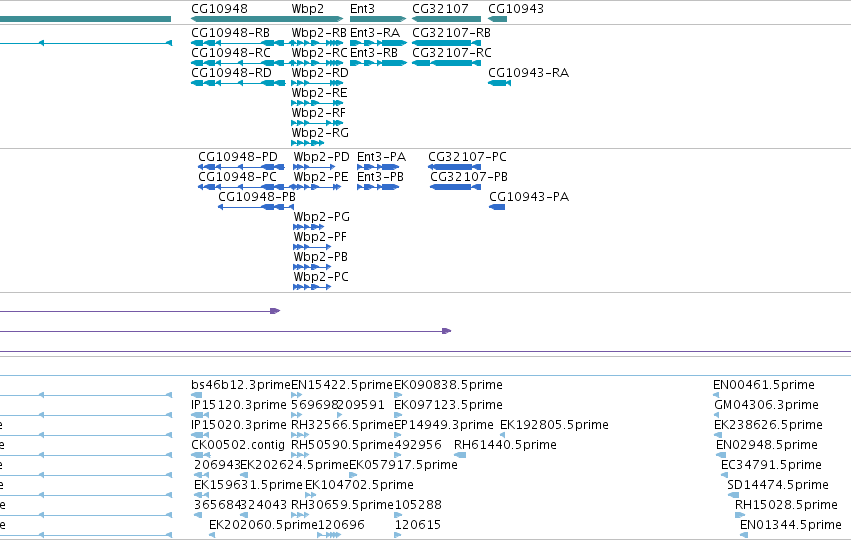Select feature 120615
Viewport: 851px width, 540px height.
[418, 525]
